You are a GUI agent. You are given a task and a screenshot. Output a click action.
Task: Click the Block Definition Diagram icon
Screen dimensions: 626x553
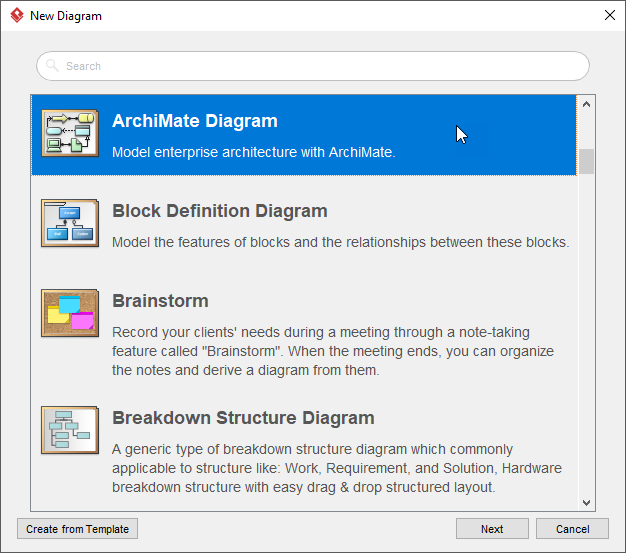coord(70,223)
